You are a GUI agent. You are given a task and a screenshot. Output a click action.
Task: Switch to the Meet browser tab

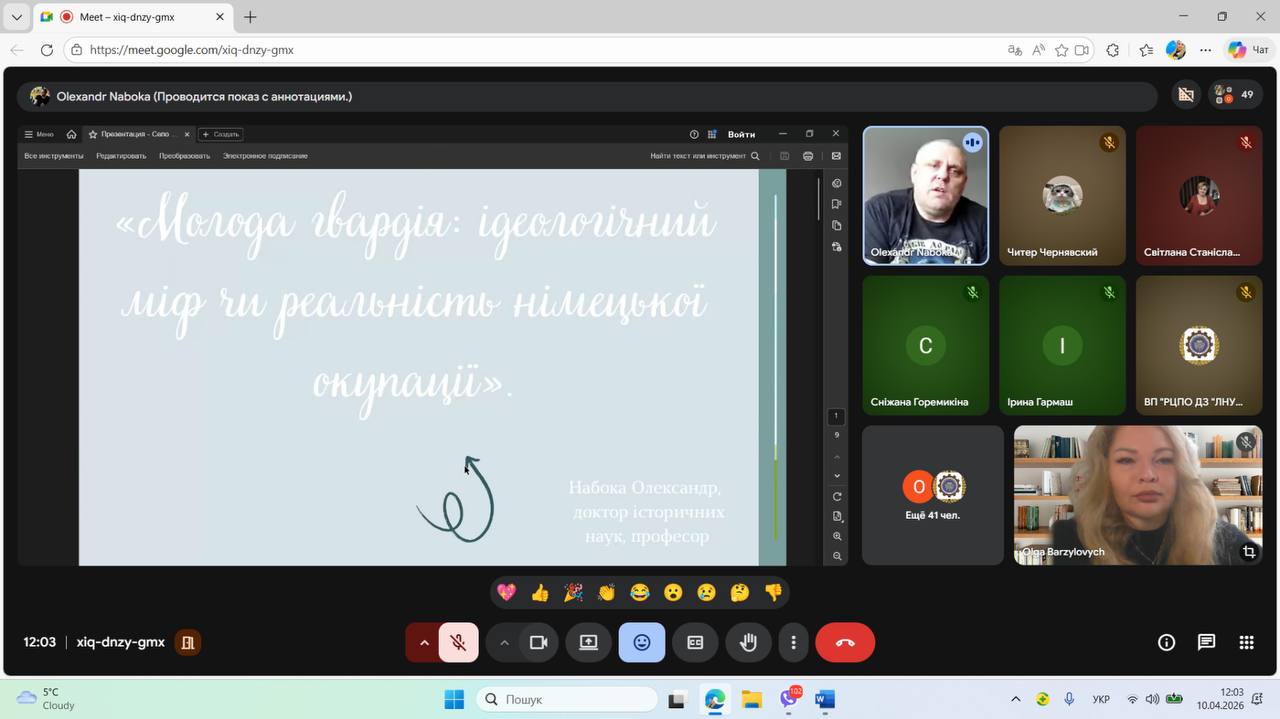(x=130, y=17)
